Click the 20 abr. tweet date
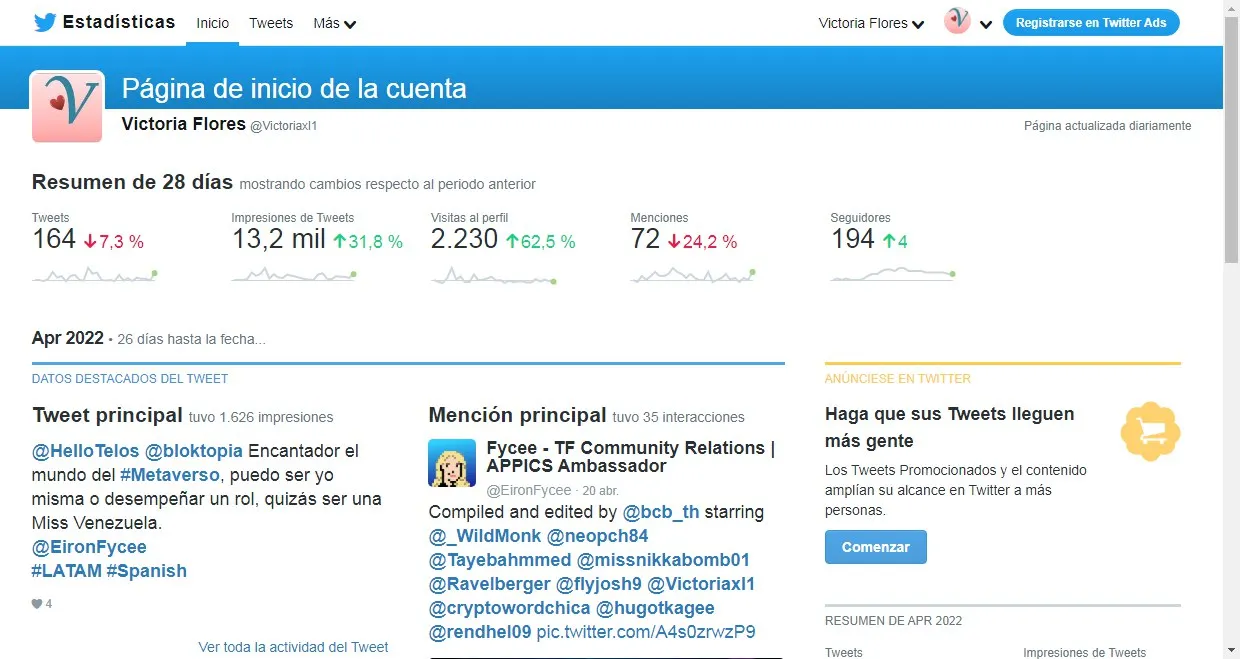The height and width of the screenshot is (659, 1240). (601, 491)
